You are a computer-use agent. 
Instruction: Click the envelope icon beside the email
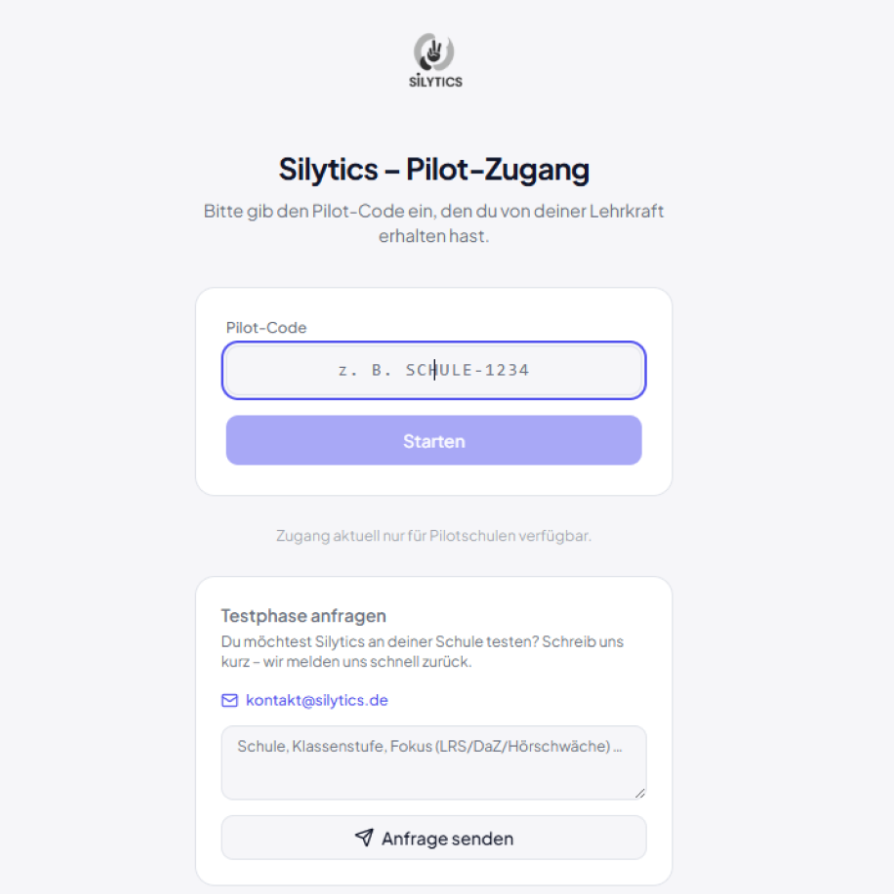(x=229, y=701)
